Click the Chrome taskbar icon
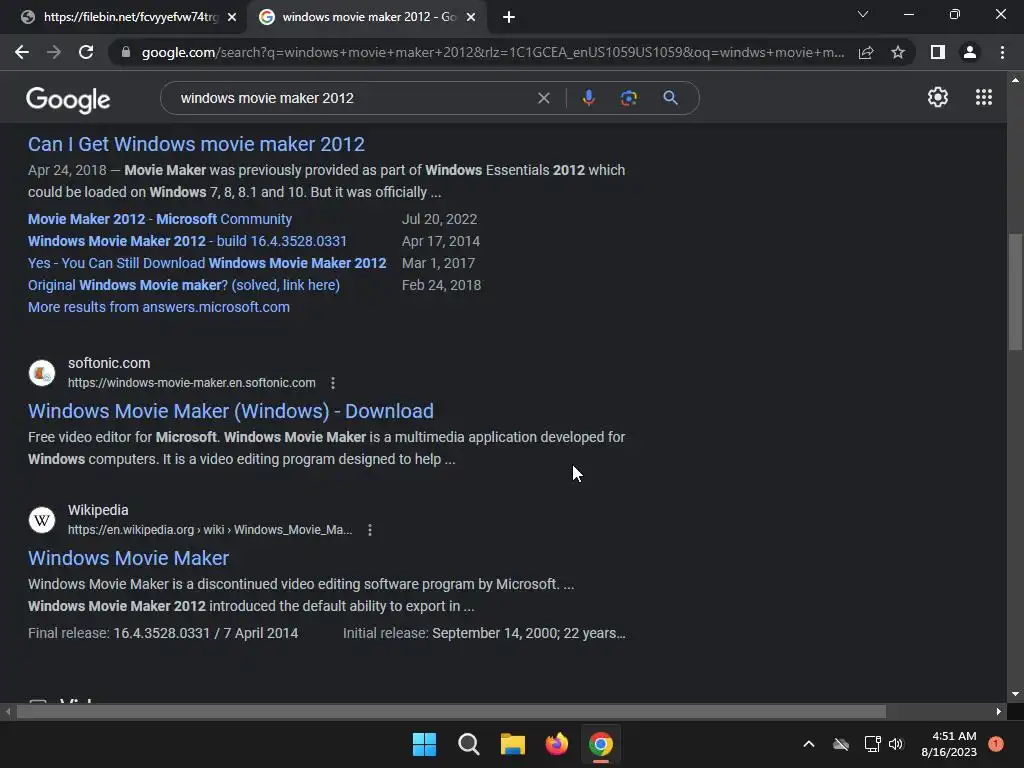 click(601, 744)
